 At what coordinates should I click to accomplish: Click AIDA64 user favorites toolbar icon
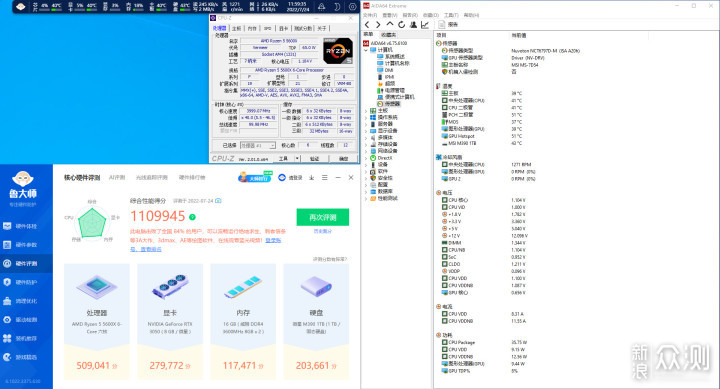pyautogui.click(x=413, y=25)
